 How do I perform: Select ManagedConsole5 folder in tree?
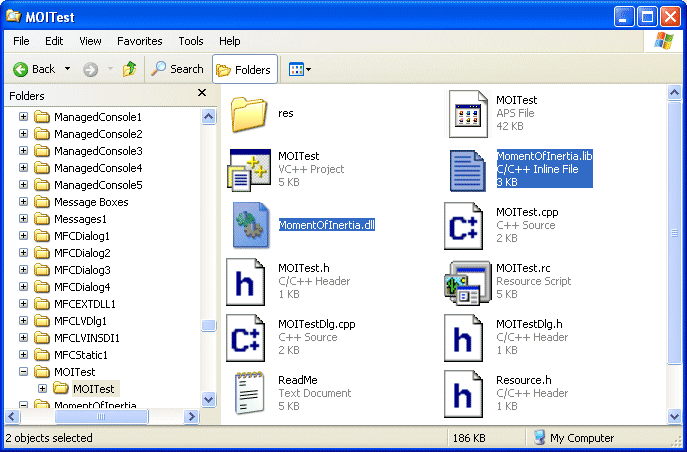pos(98,185)
